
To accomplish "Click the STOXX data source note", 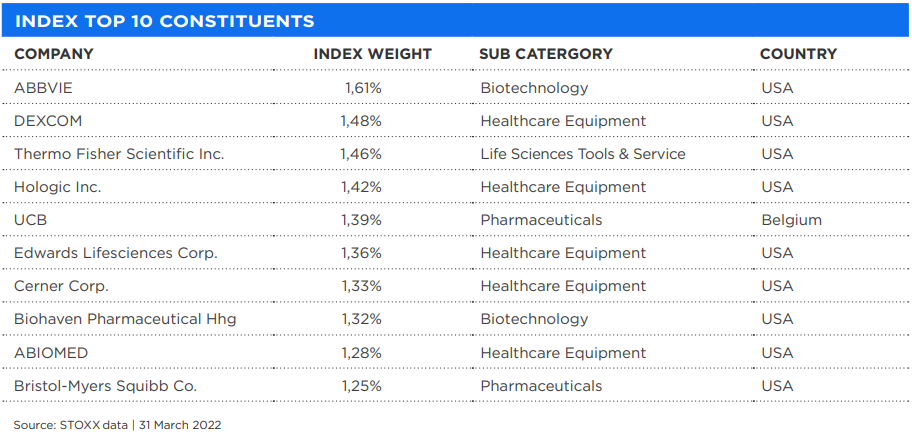I will [117, 425].
